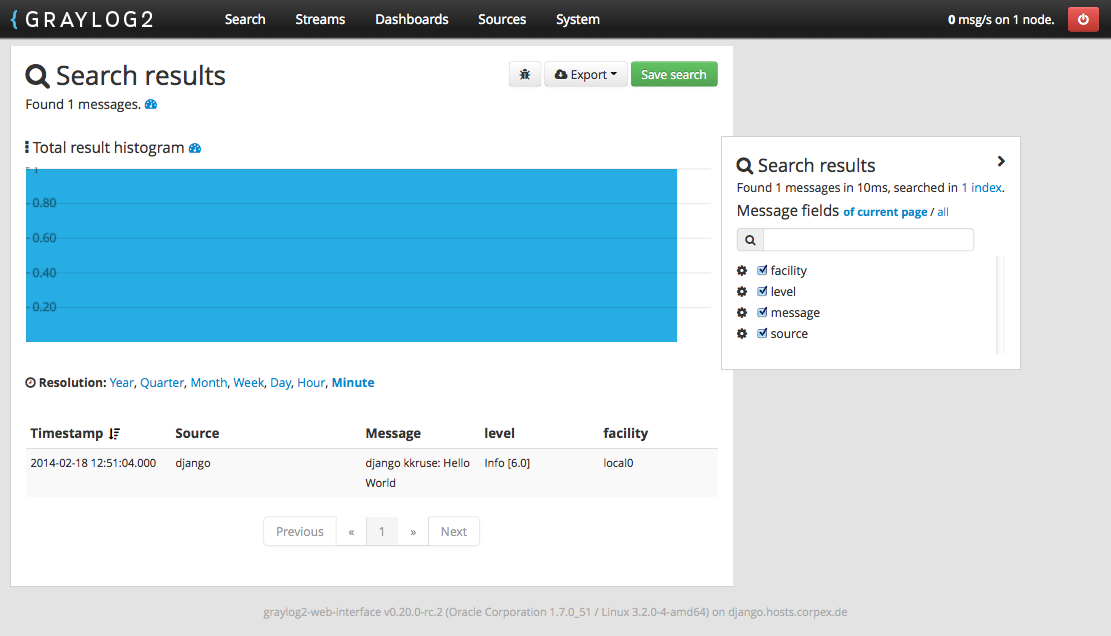Focus the message fields filter input

pyautogui.click(x=867, y=240)
